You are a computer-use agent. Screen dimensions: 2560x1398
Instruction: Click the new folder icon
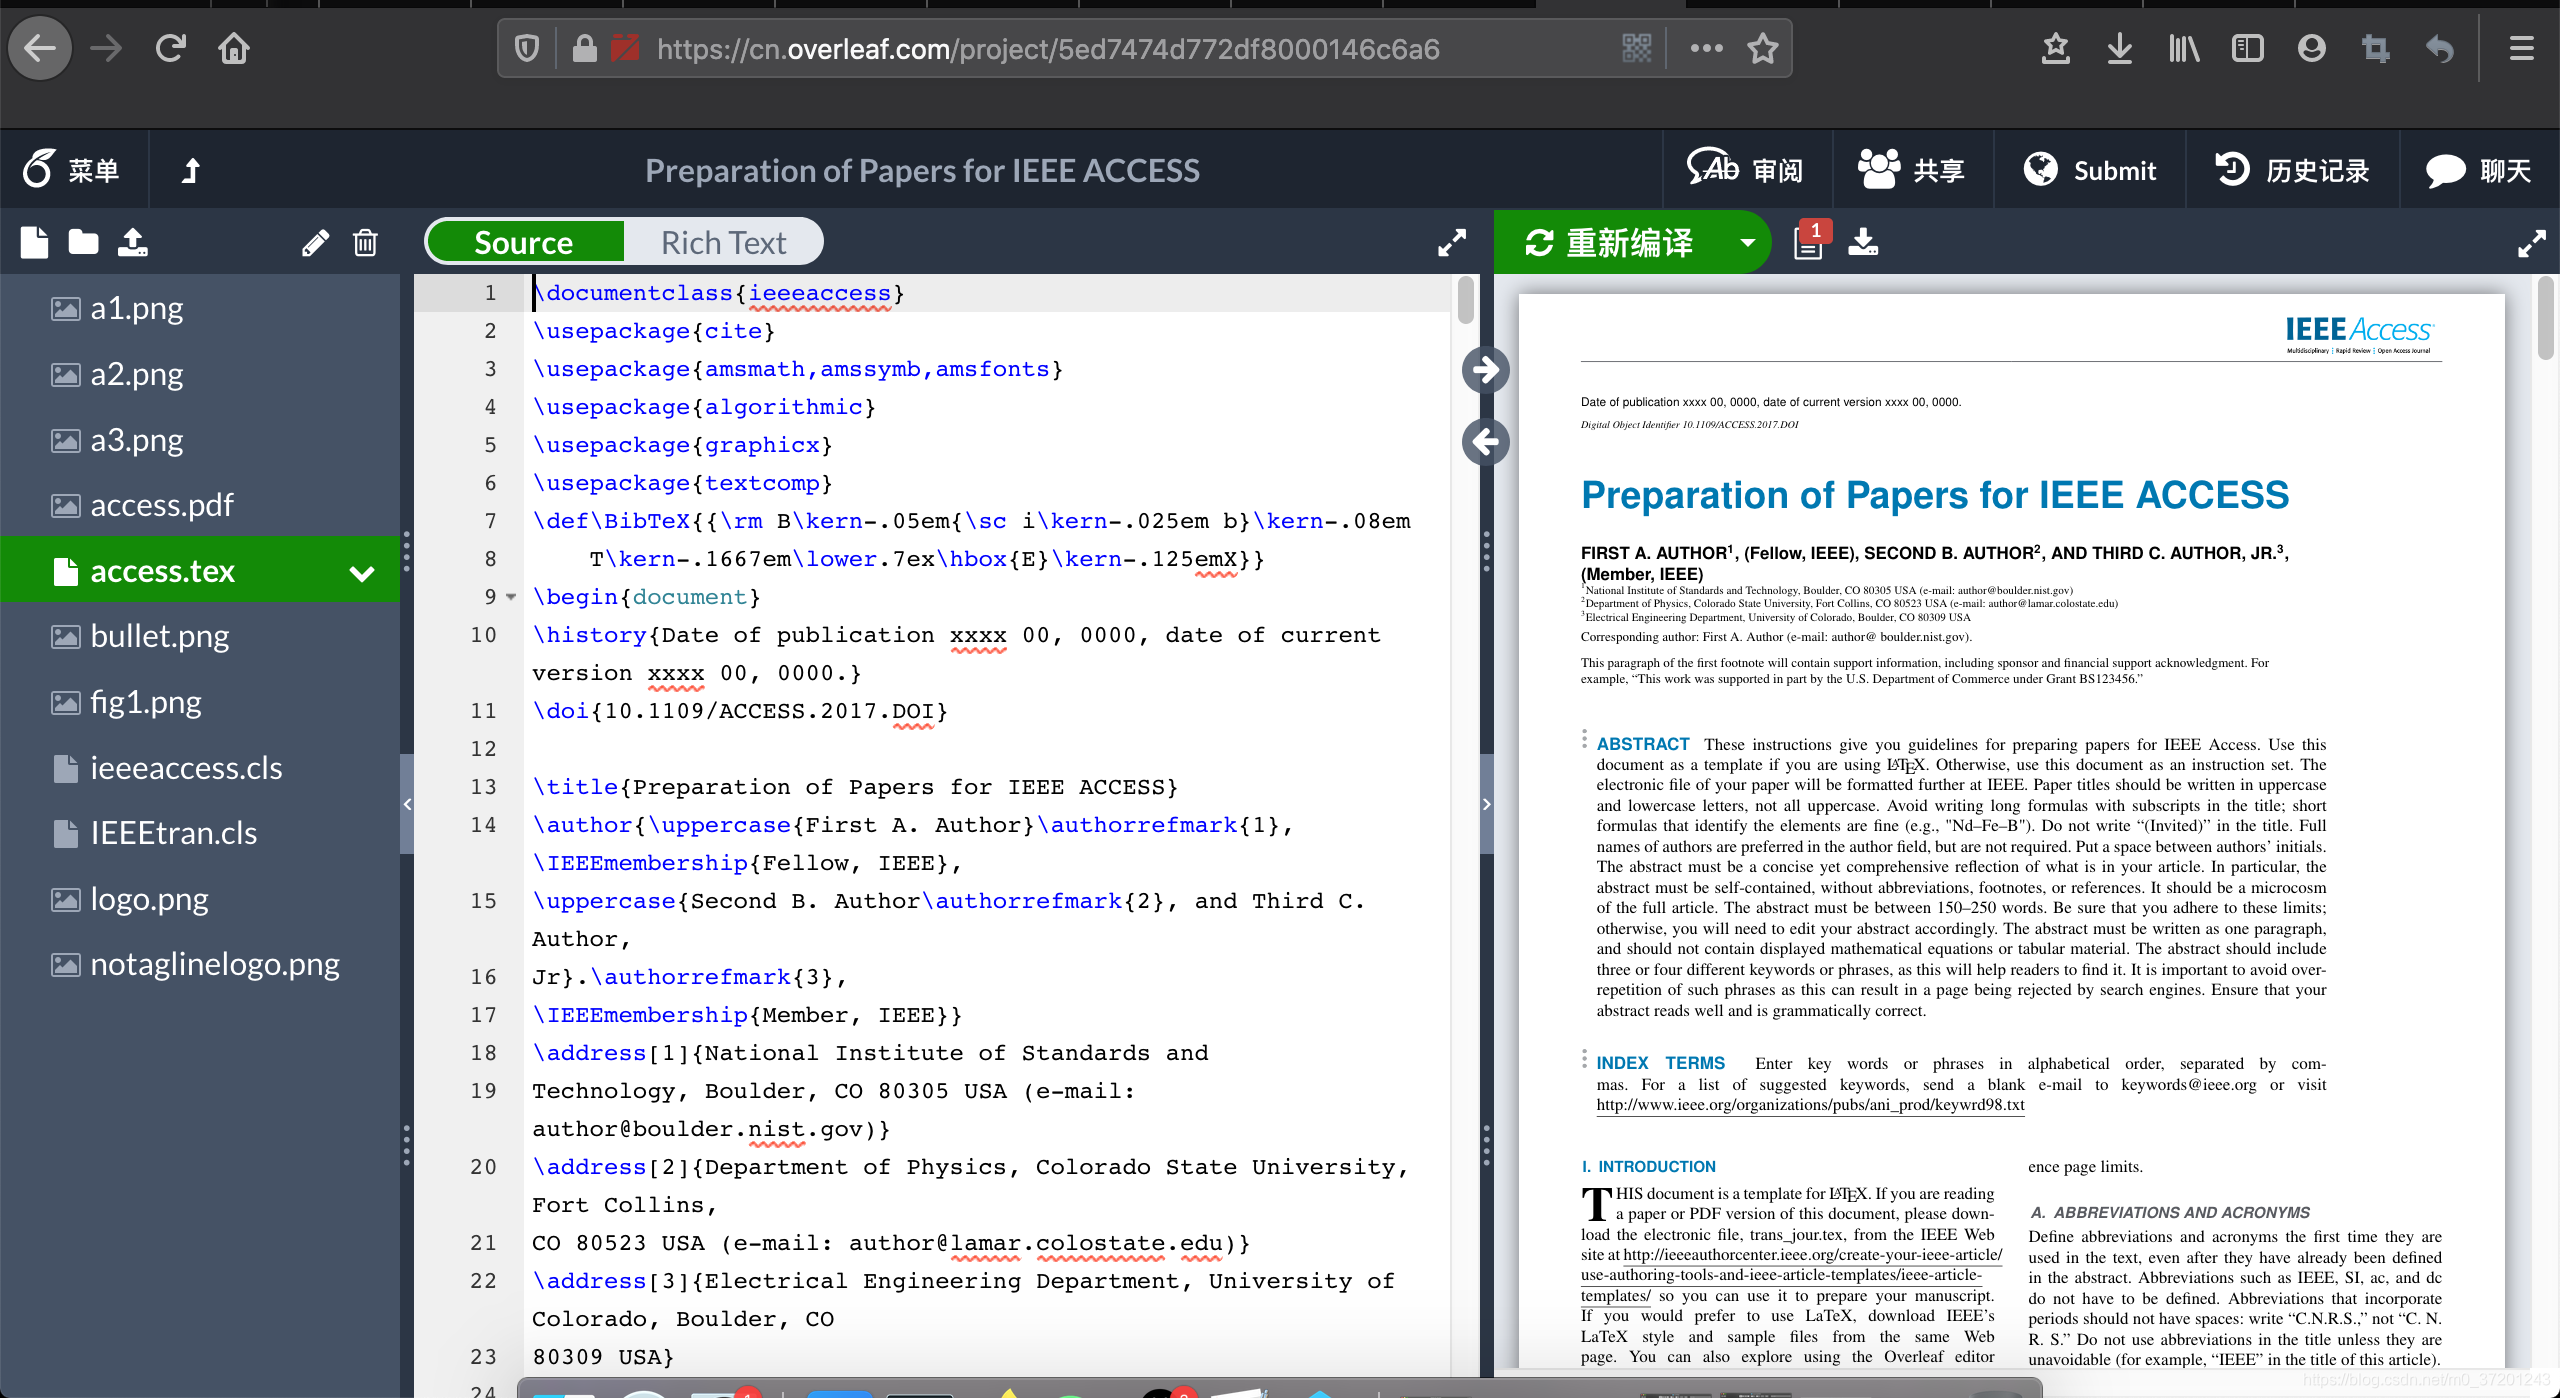coord(83,242)
